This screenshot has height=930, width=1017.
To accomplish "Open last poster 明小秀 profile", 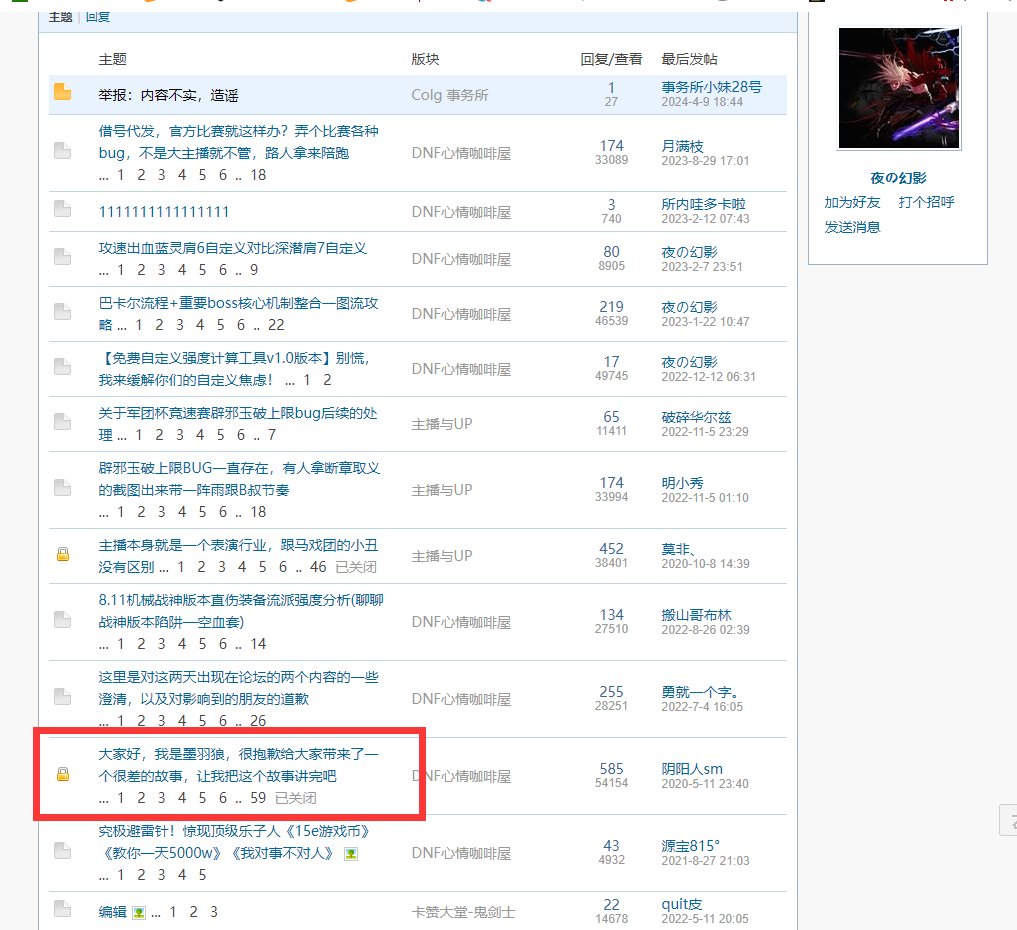I will [682, 483].
